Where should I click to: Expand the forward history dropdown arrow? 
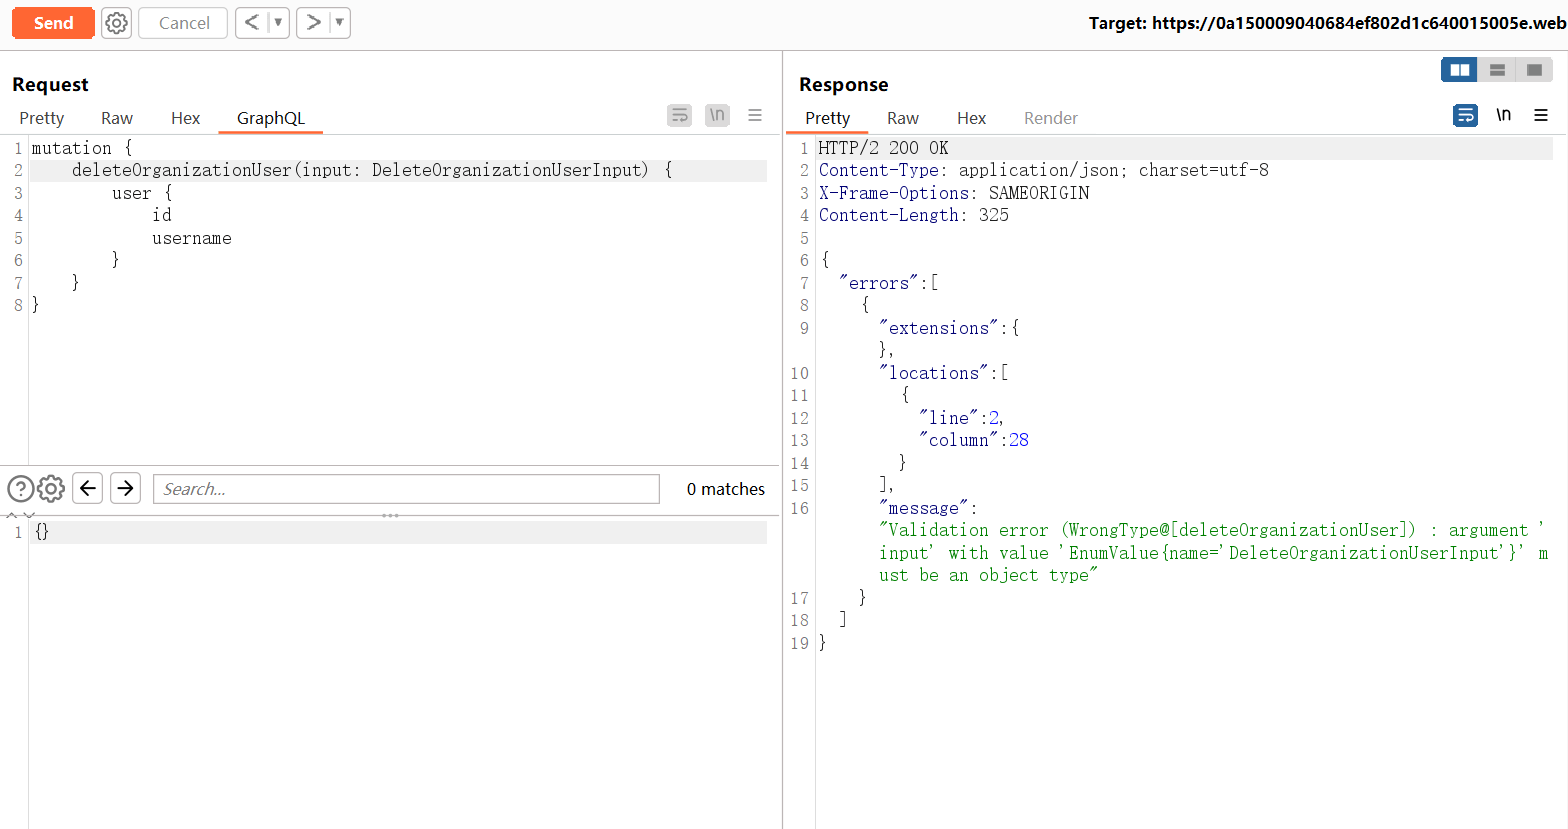point(339,23)
